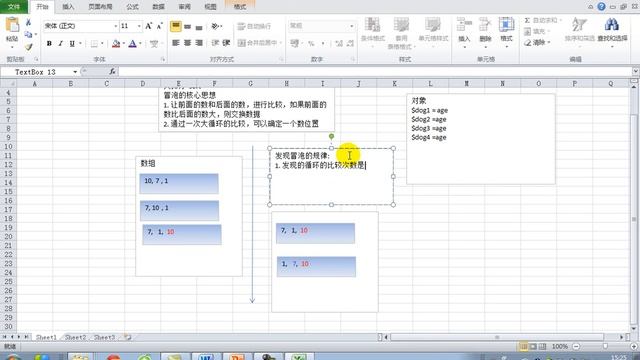
Task: Toggle bottom vertical alignment
Action: (x=199, y=27)
